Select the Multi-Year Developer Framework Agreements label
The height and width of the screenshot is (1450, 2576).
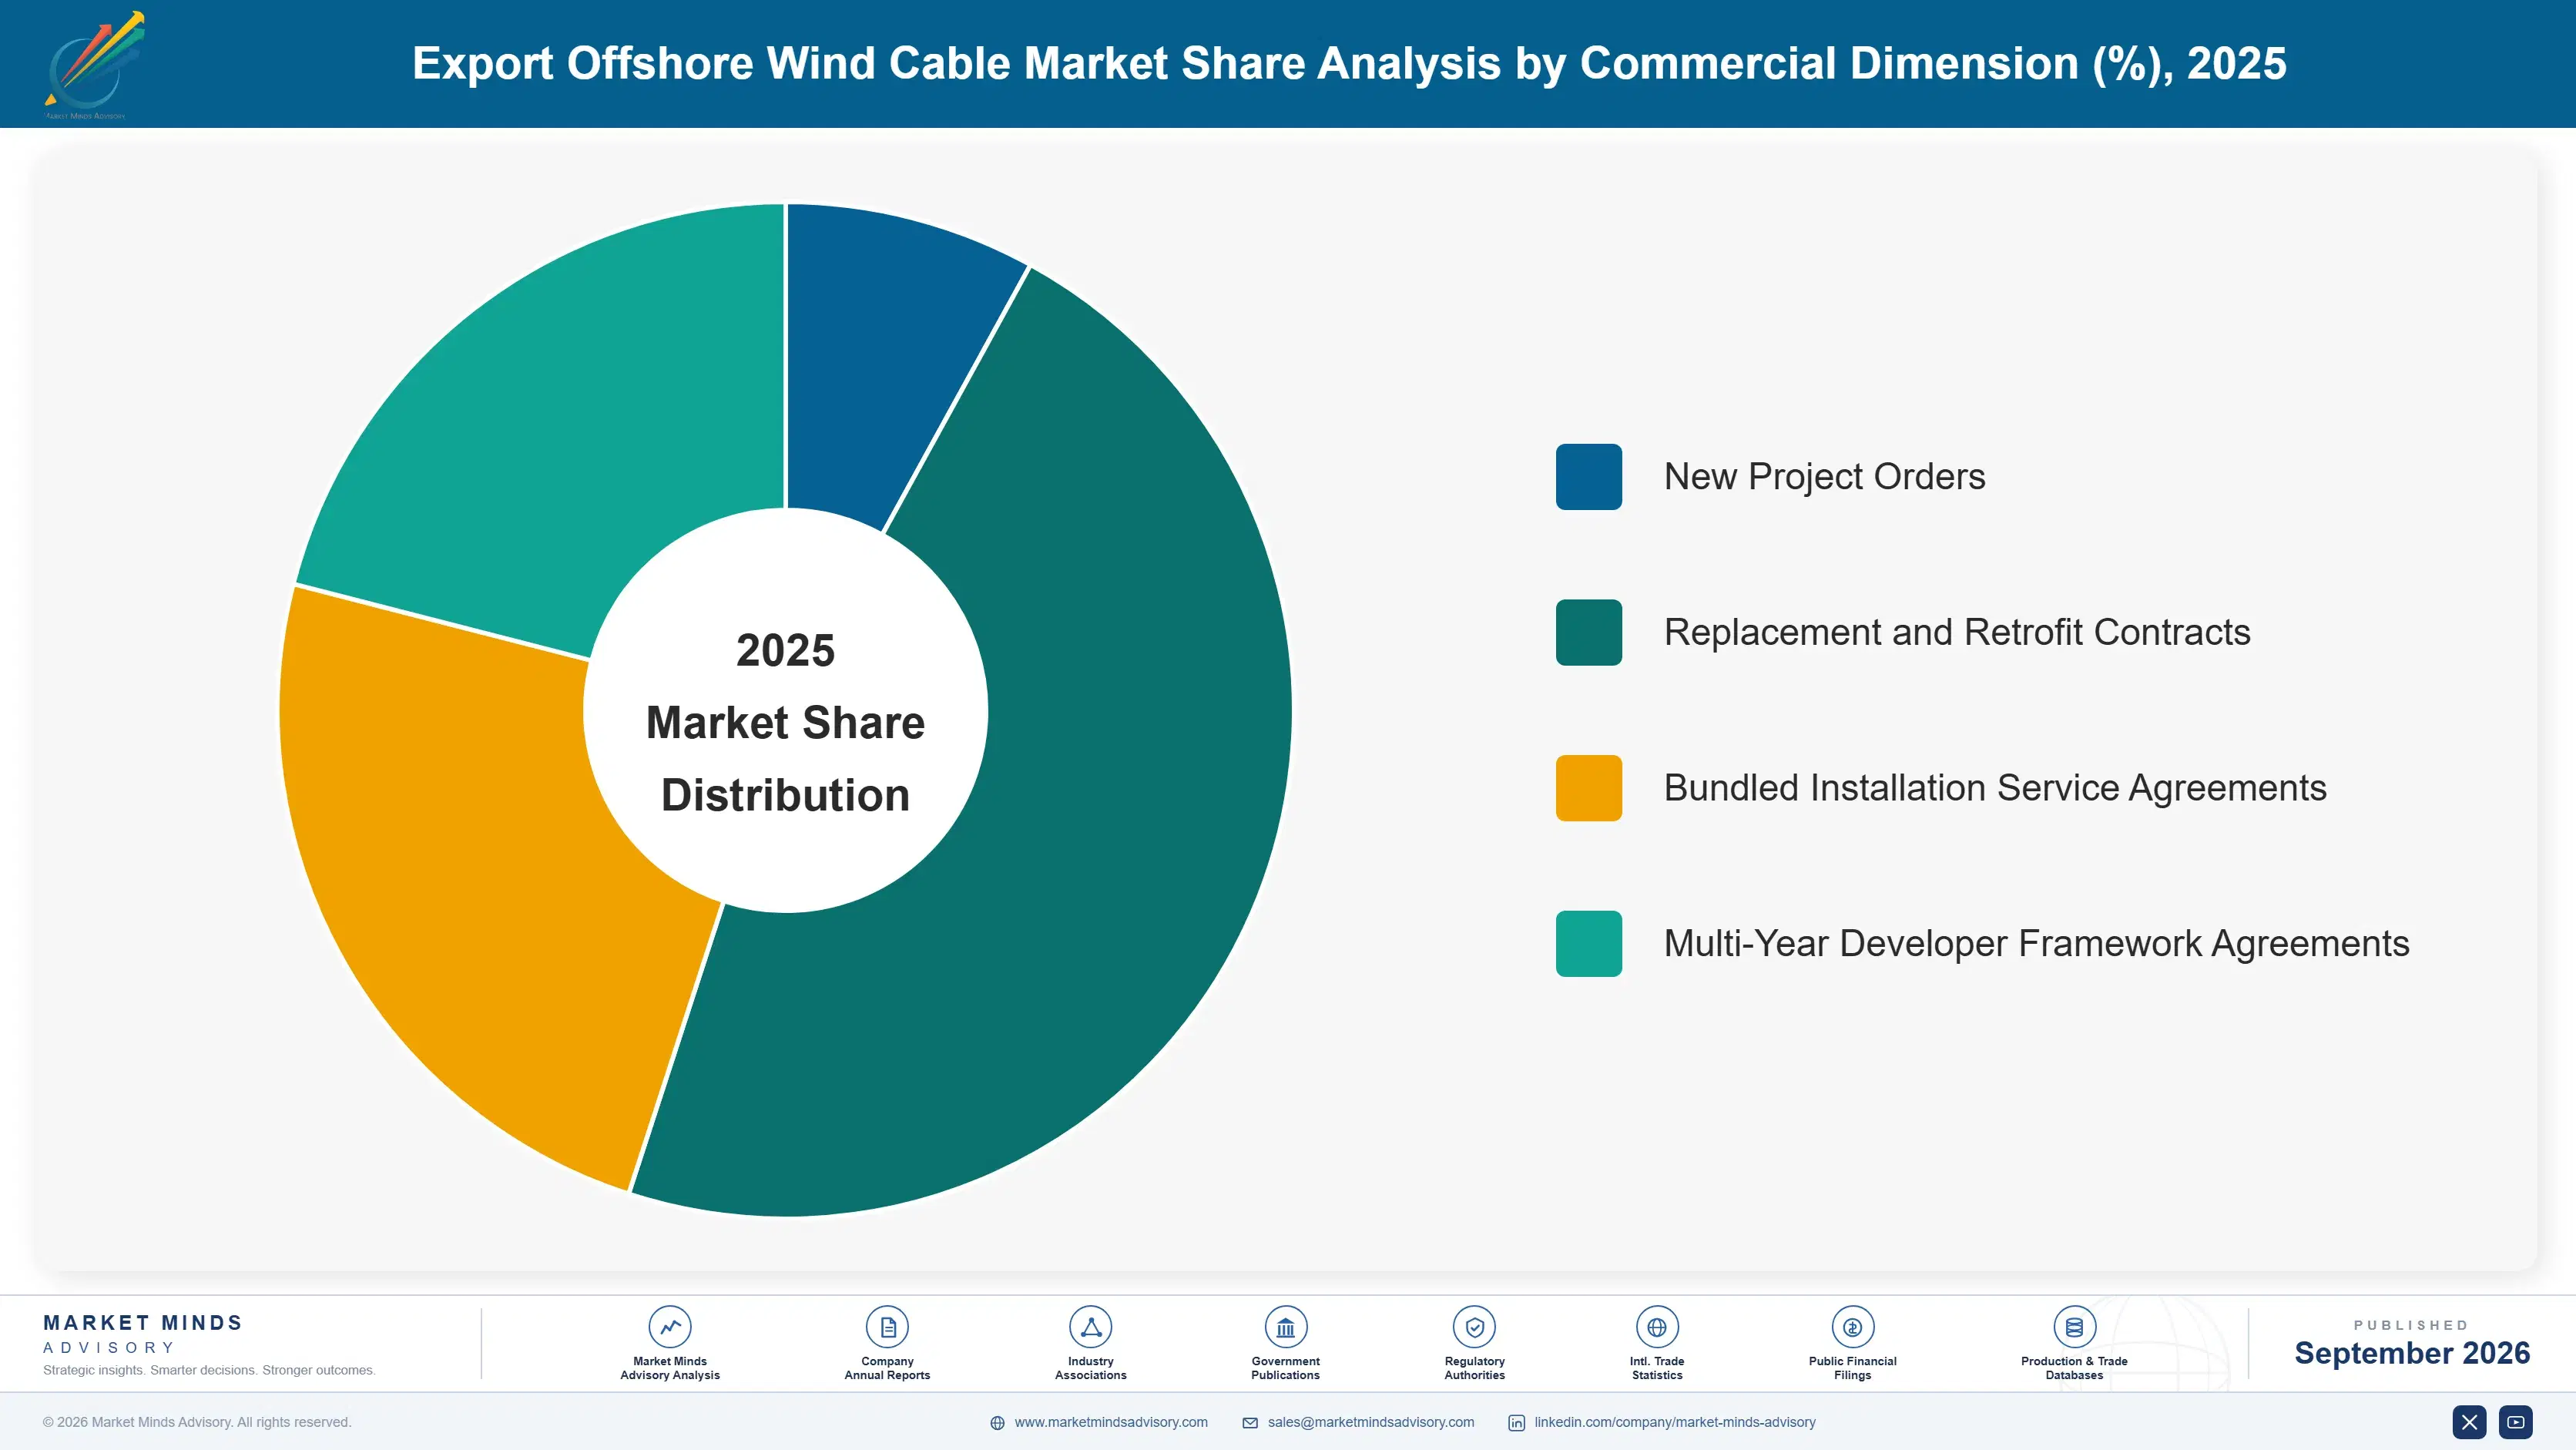pyautogui.click(x=2036, y=944)
